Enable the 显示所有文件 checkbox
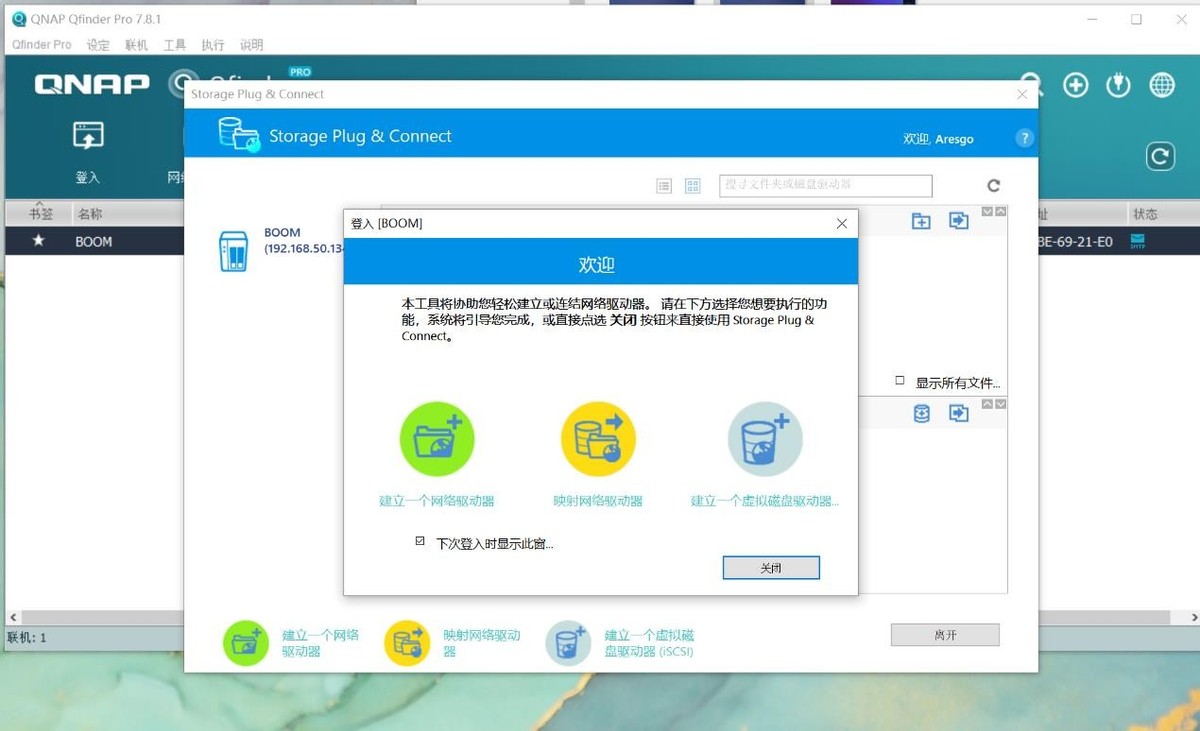 tap(898, 381)
